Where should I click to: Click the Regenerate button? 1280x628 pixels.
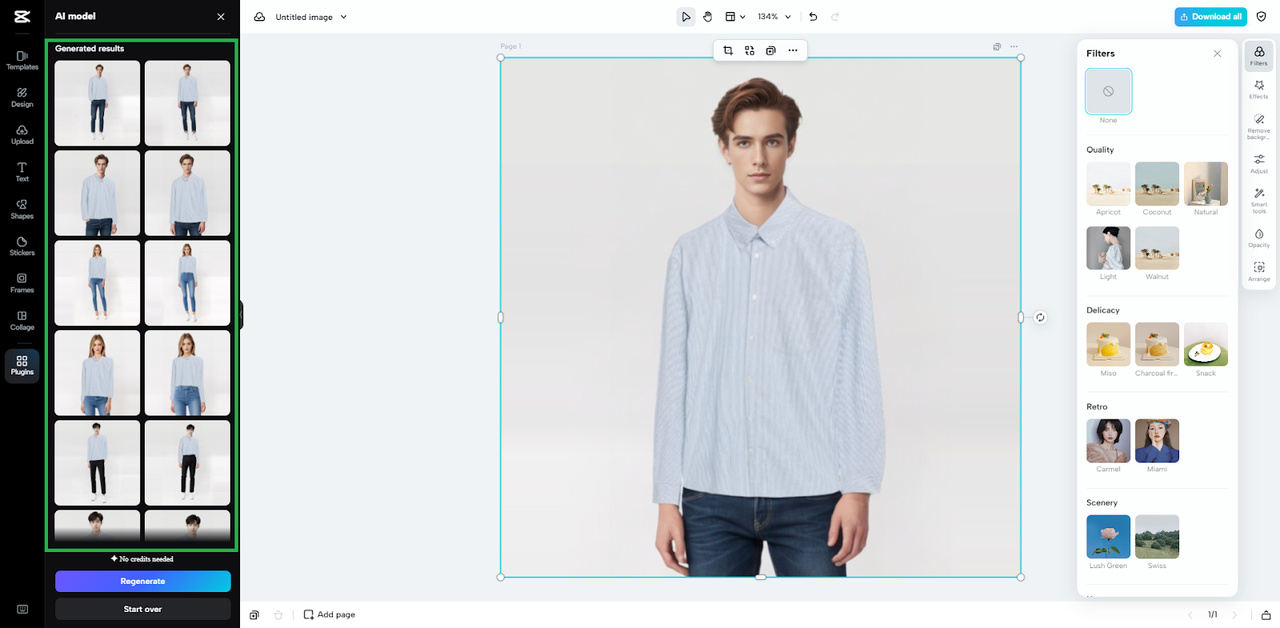143,581
